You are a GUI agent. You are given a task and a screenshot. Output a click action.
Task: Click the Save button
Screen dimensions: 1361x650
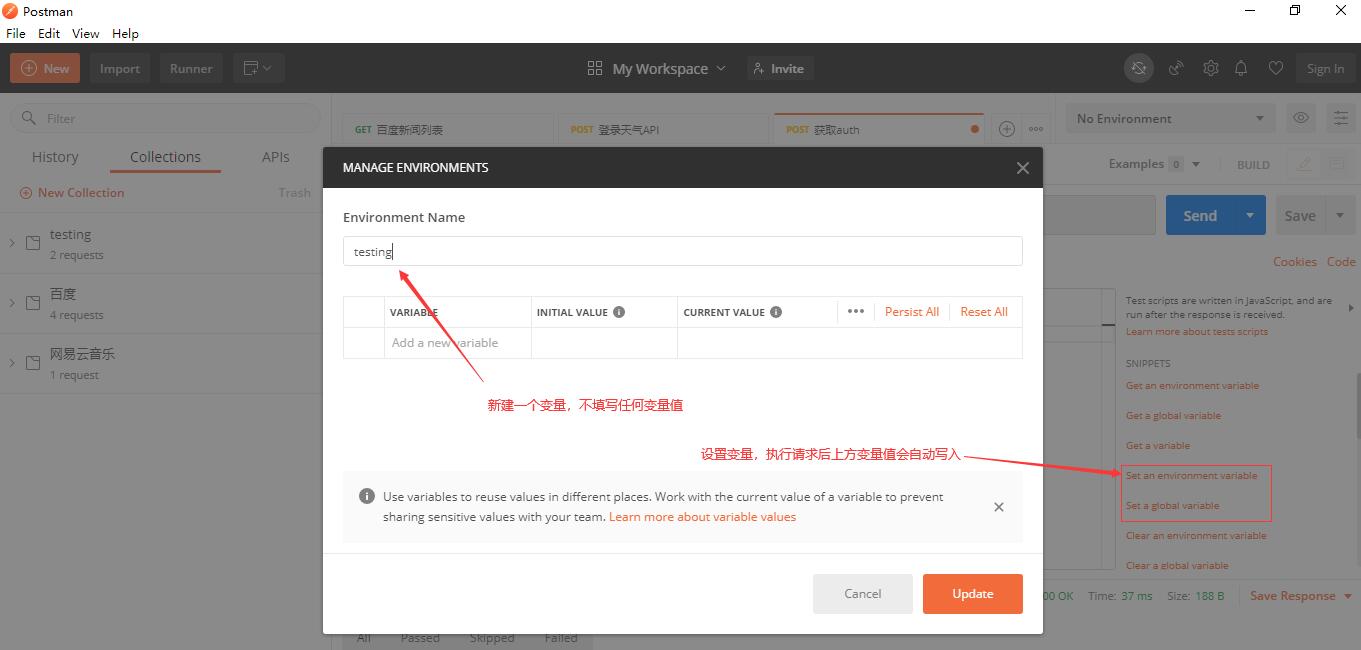point(1300,215)
